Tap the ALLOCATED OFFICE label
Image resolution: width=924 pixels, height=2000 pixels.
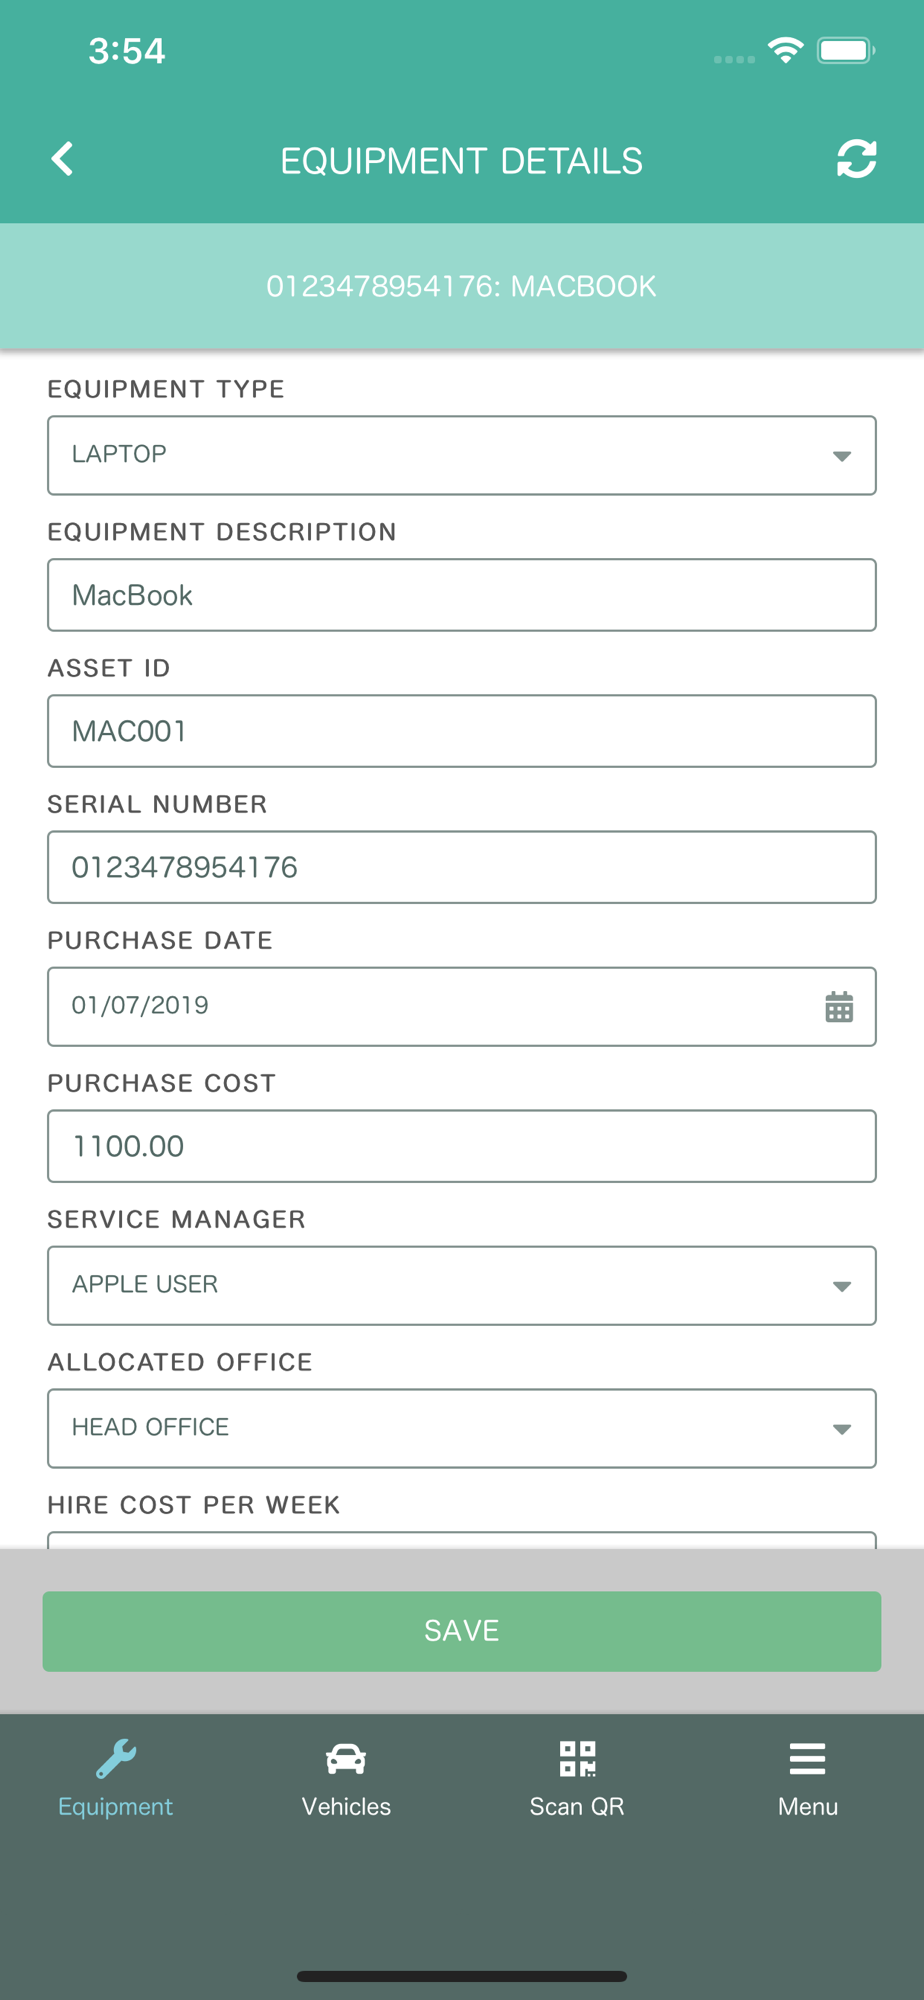click(x=180, y=1362)
